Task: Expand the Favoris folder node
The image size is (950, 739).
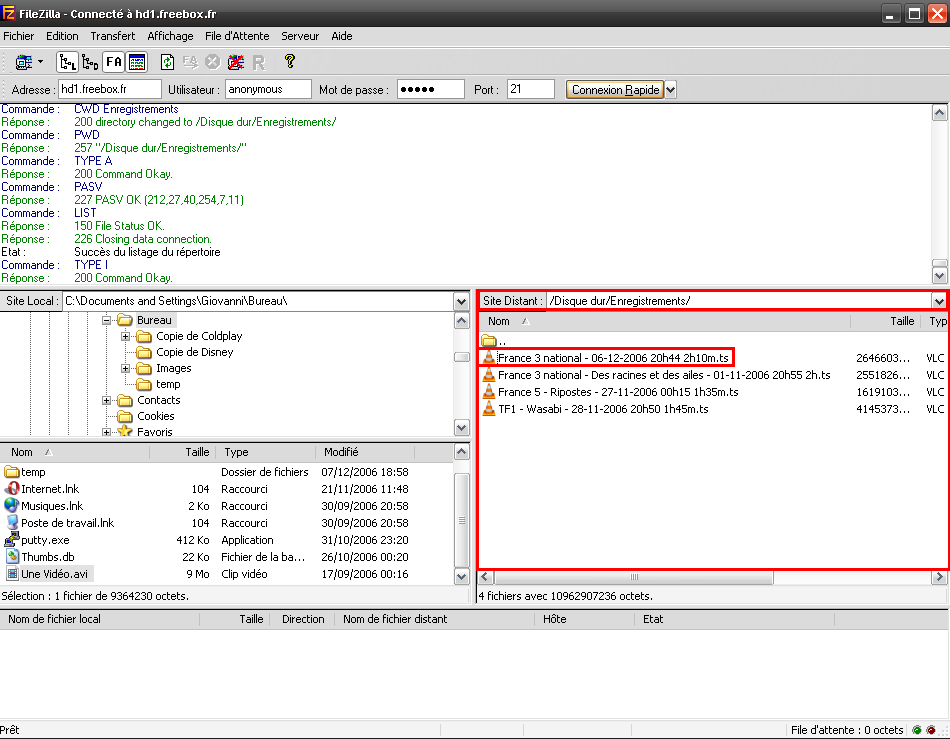Action: [107, 432]
